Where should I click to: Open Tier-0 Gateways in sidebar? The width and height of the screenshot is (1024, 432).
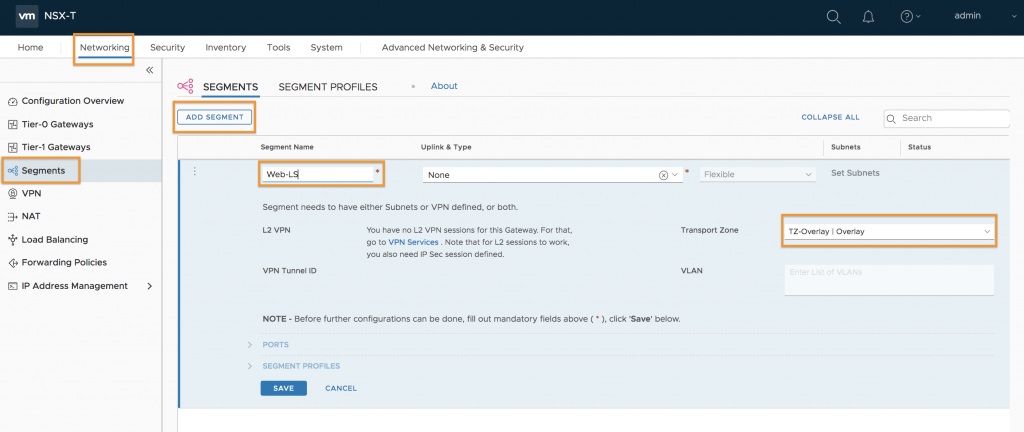click(x=57, y=124)
